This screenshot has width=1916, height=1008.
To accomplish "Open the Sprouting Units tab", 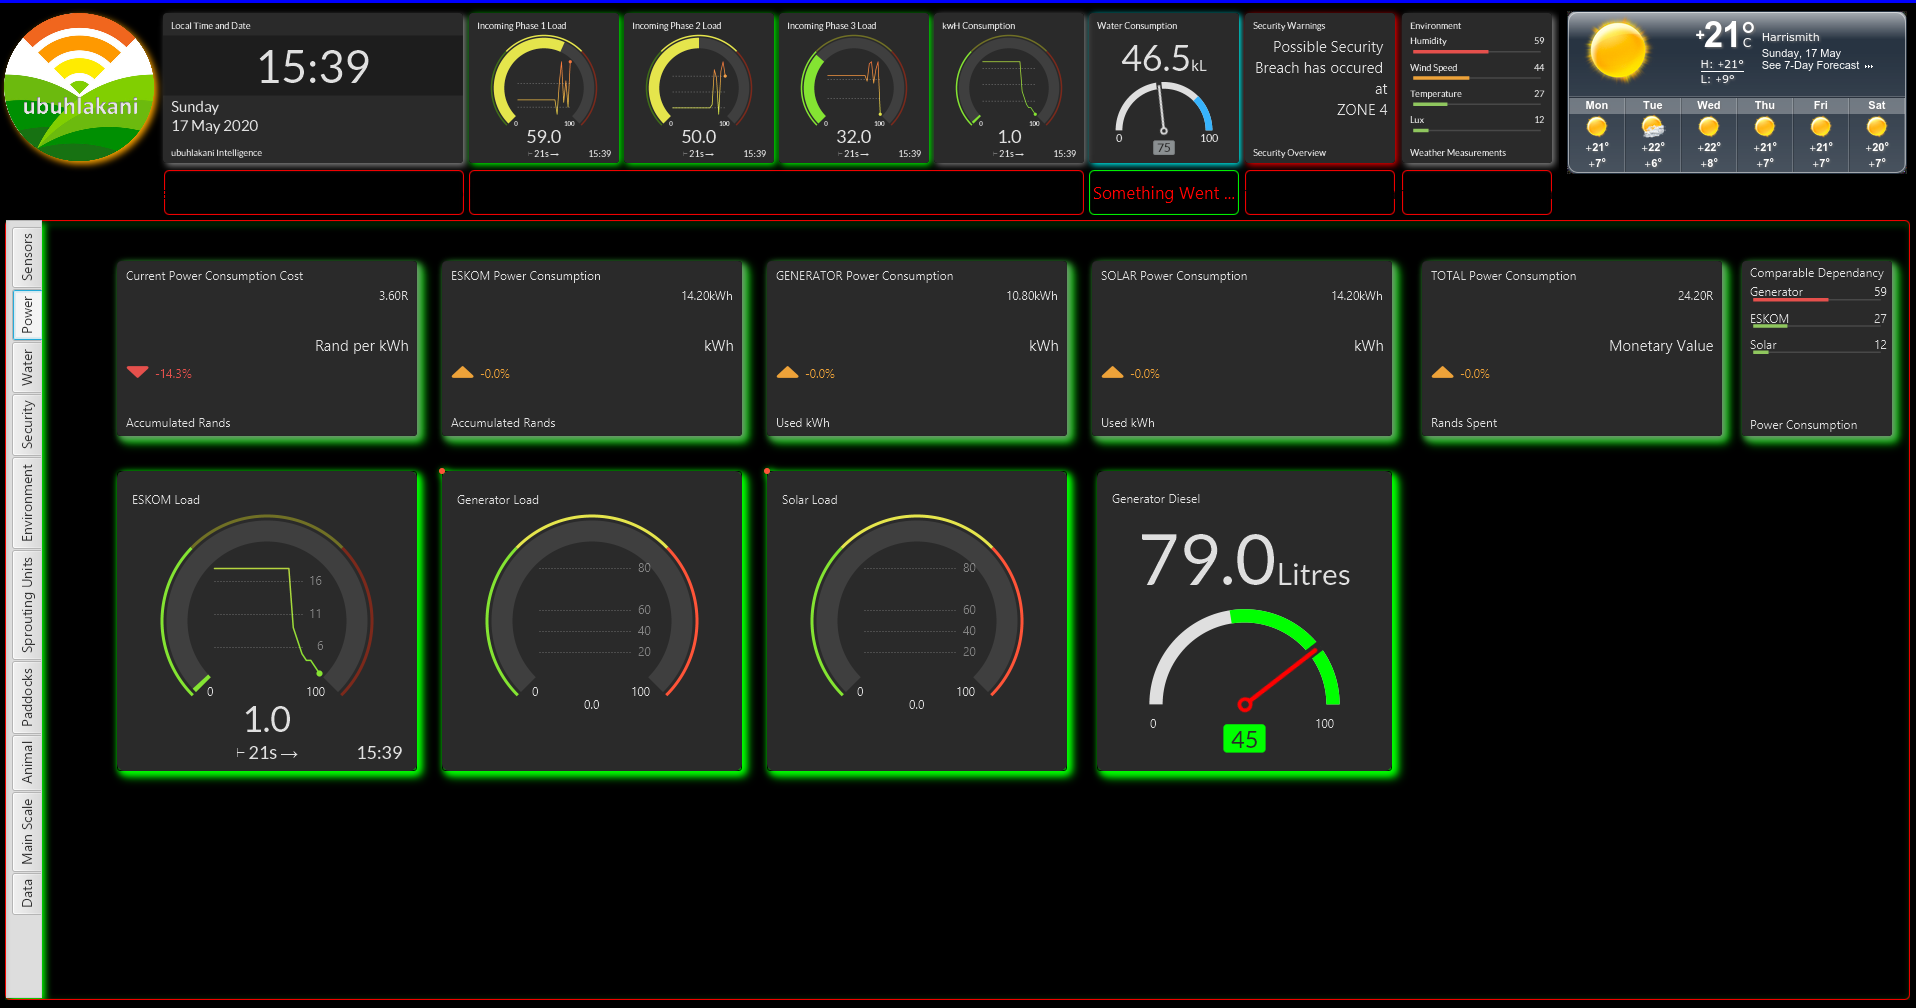I will point(26,603).
